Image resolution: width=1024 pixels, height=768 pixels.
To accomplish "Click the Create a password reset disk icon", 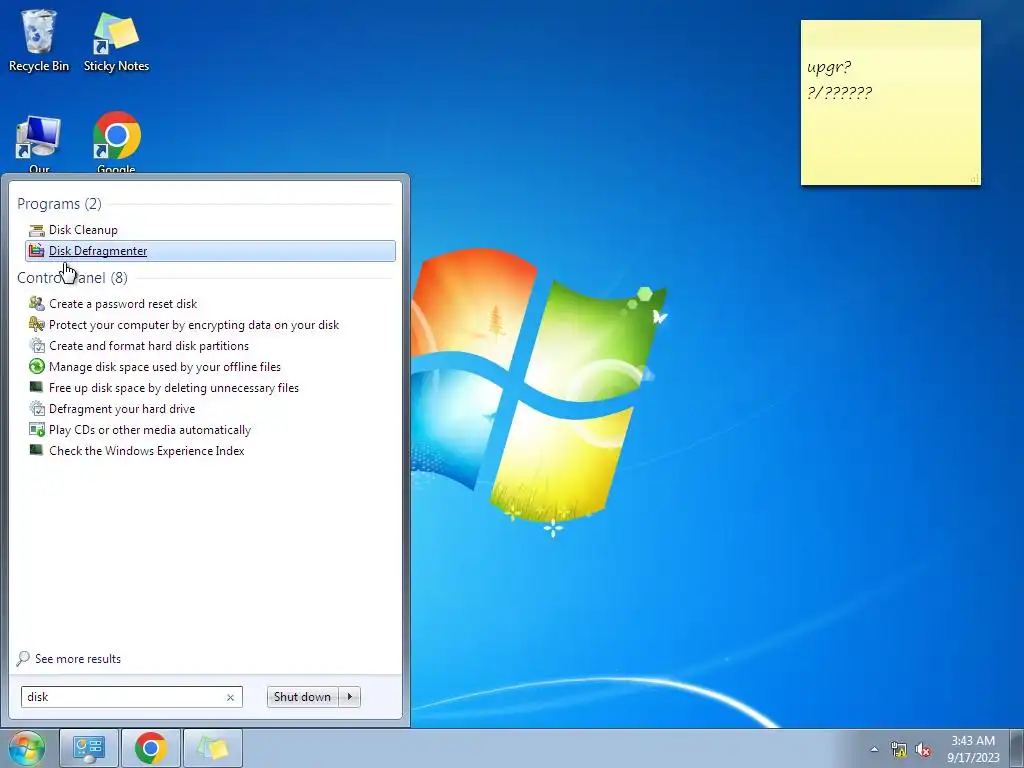I will [x=37, y=303].
